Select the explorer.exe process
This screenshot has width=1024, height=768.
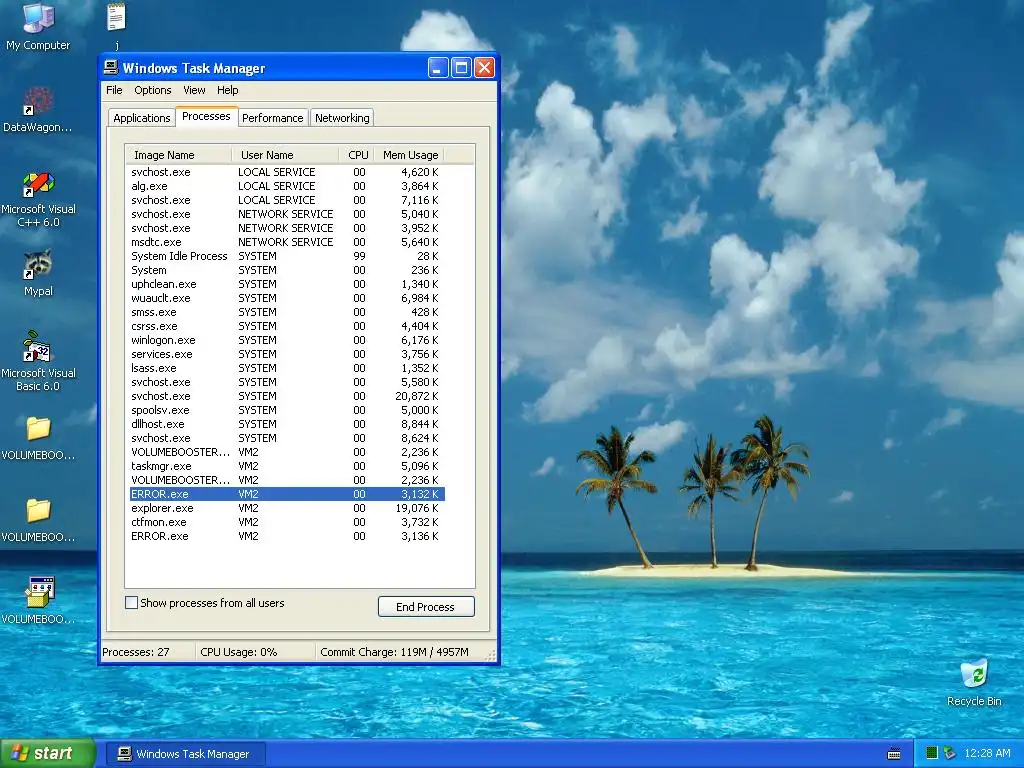[x=287, y=508]
